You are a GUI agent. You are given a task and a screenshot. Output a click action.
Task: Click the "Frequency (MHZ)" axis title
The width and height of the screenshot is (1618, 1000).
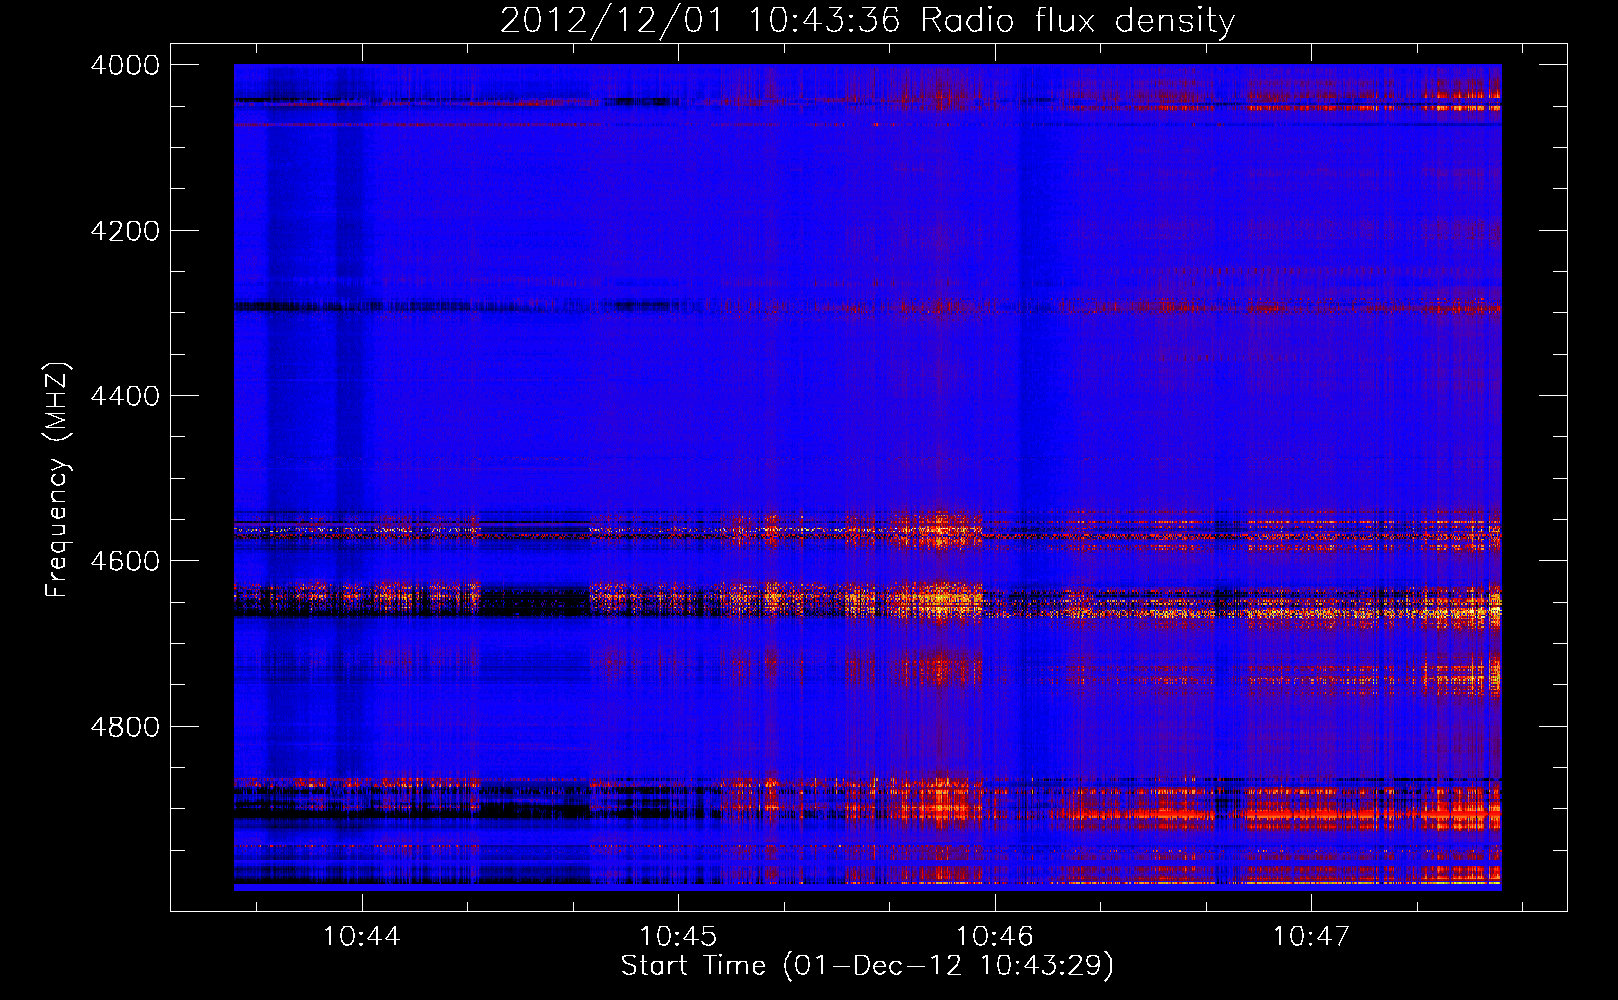coord(57,480)
